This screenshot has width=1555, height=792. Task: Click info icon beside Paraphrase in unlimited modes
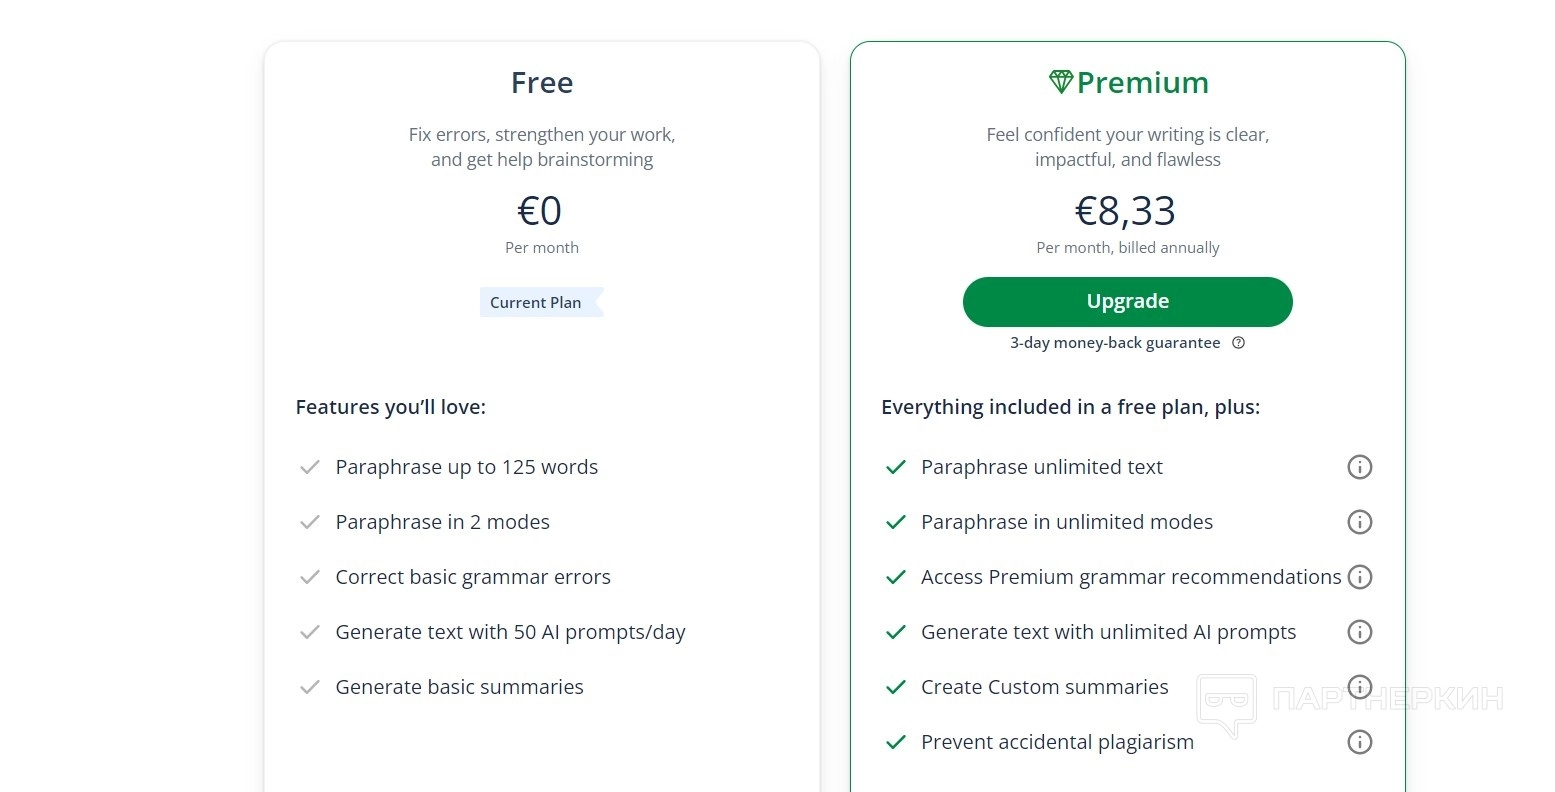[x=1359, y=522]
